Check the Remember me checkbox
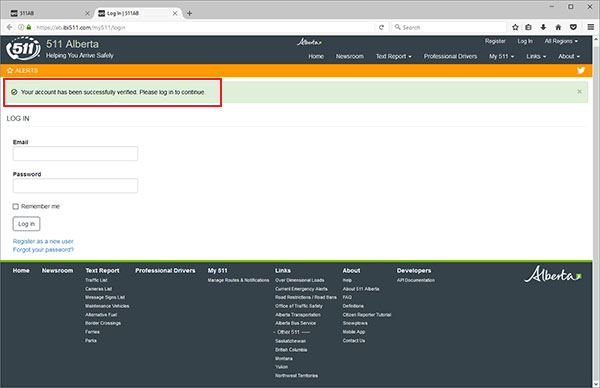This screenshot has height=388, width=600. (x=16, y=207)
